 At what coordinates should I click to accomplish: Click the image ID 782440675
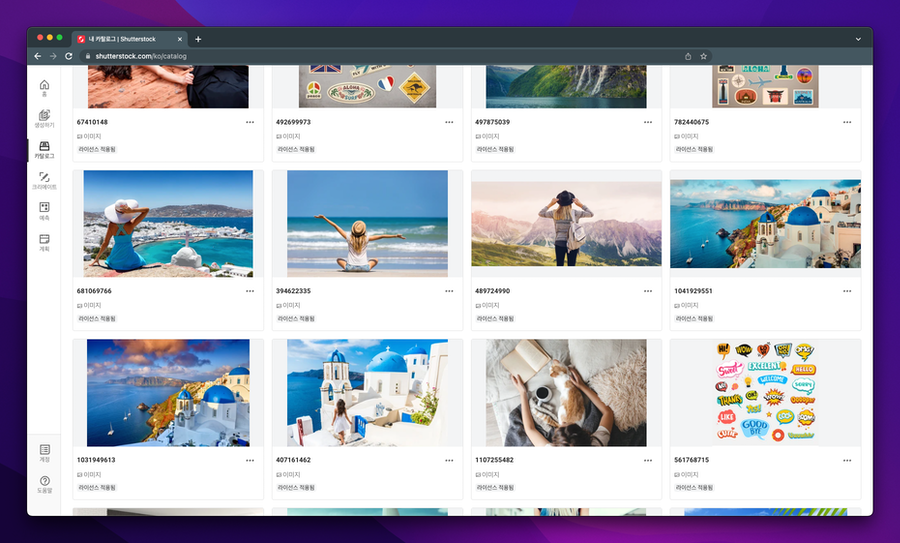coord(692,122)
